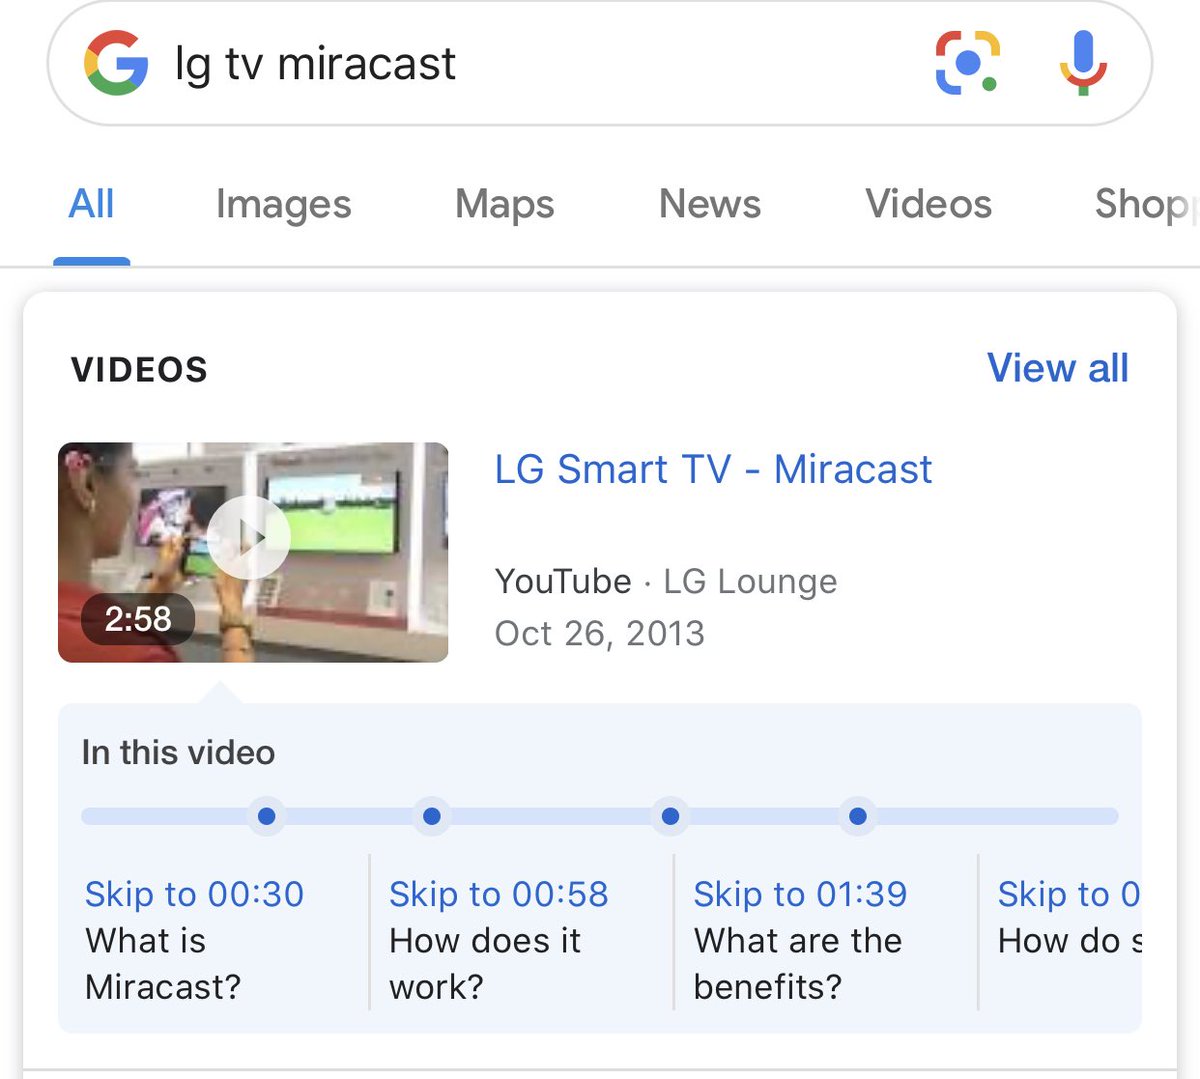1200x1079 pixels.
Task: Switch to the News tab
Action: 710,204
